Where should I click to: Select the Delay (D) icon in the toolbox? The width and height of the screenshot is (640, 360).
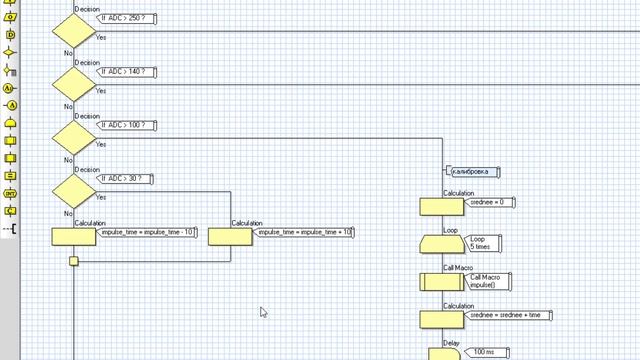click(10, 35)
